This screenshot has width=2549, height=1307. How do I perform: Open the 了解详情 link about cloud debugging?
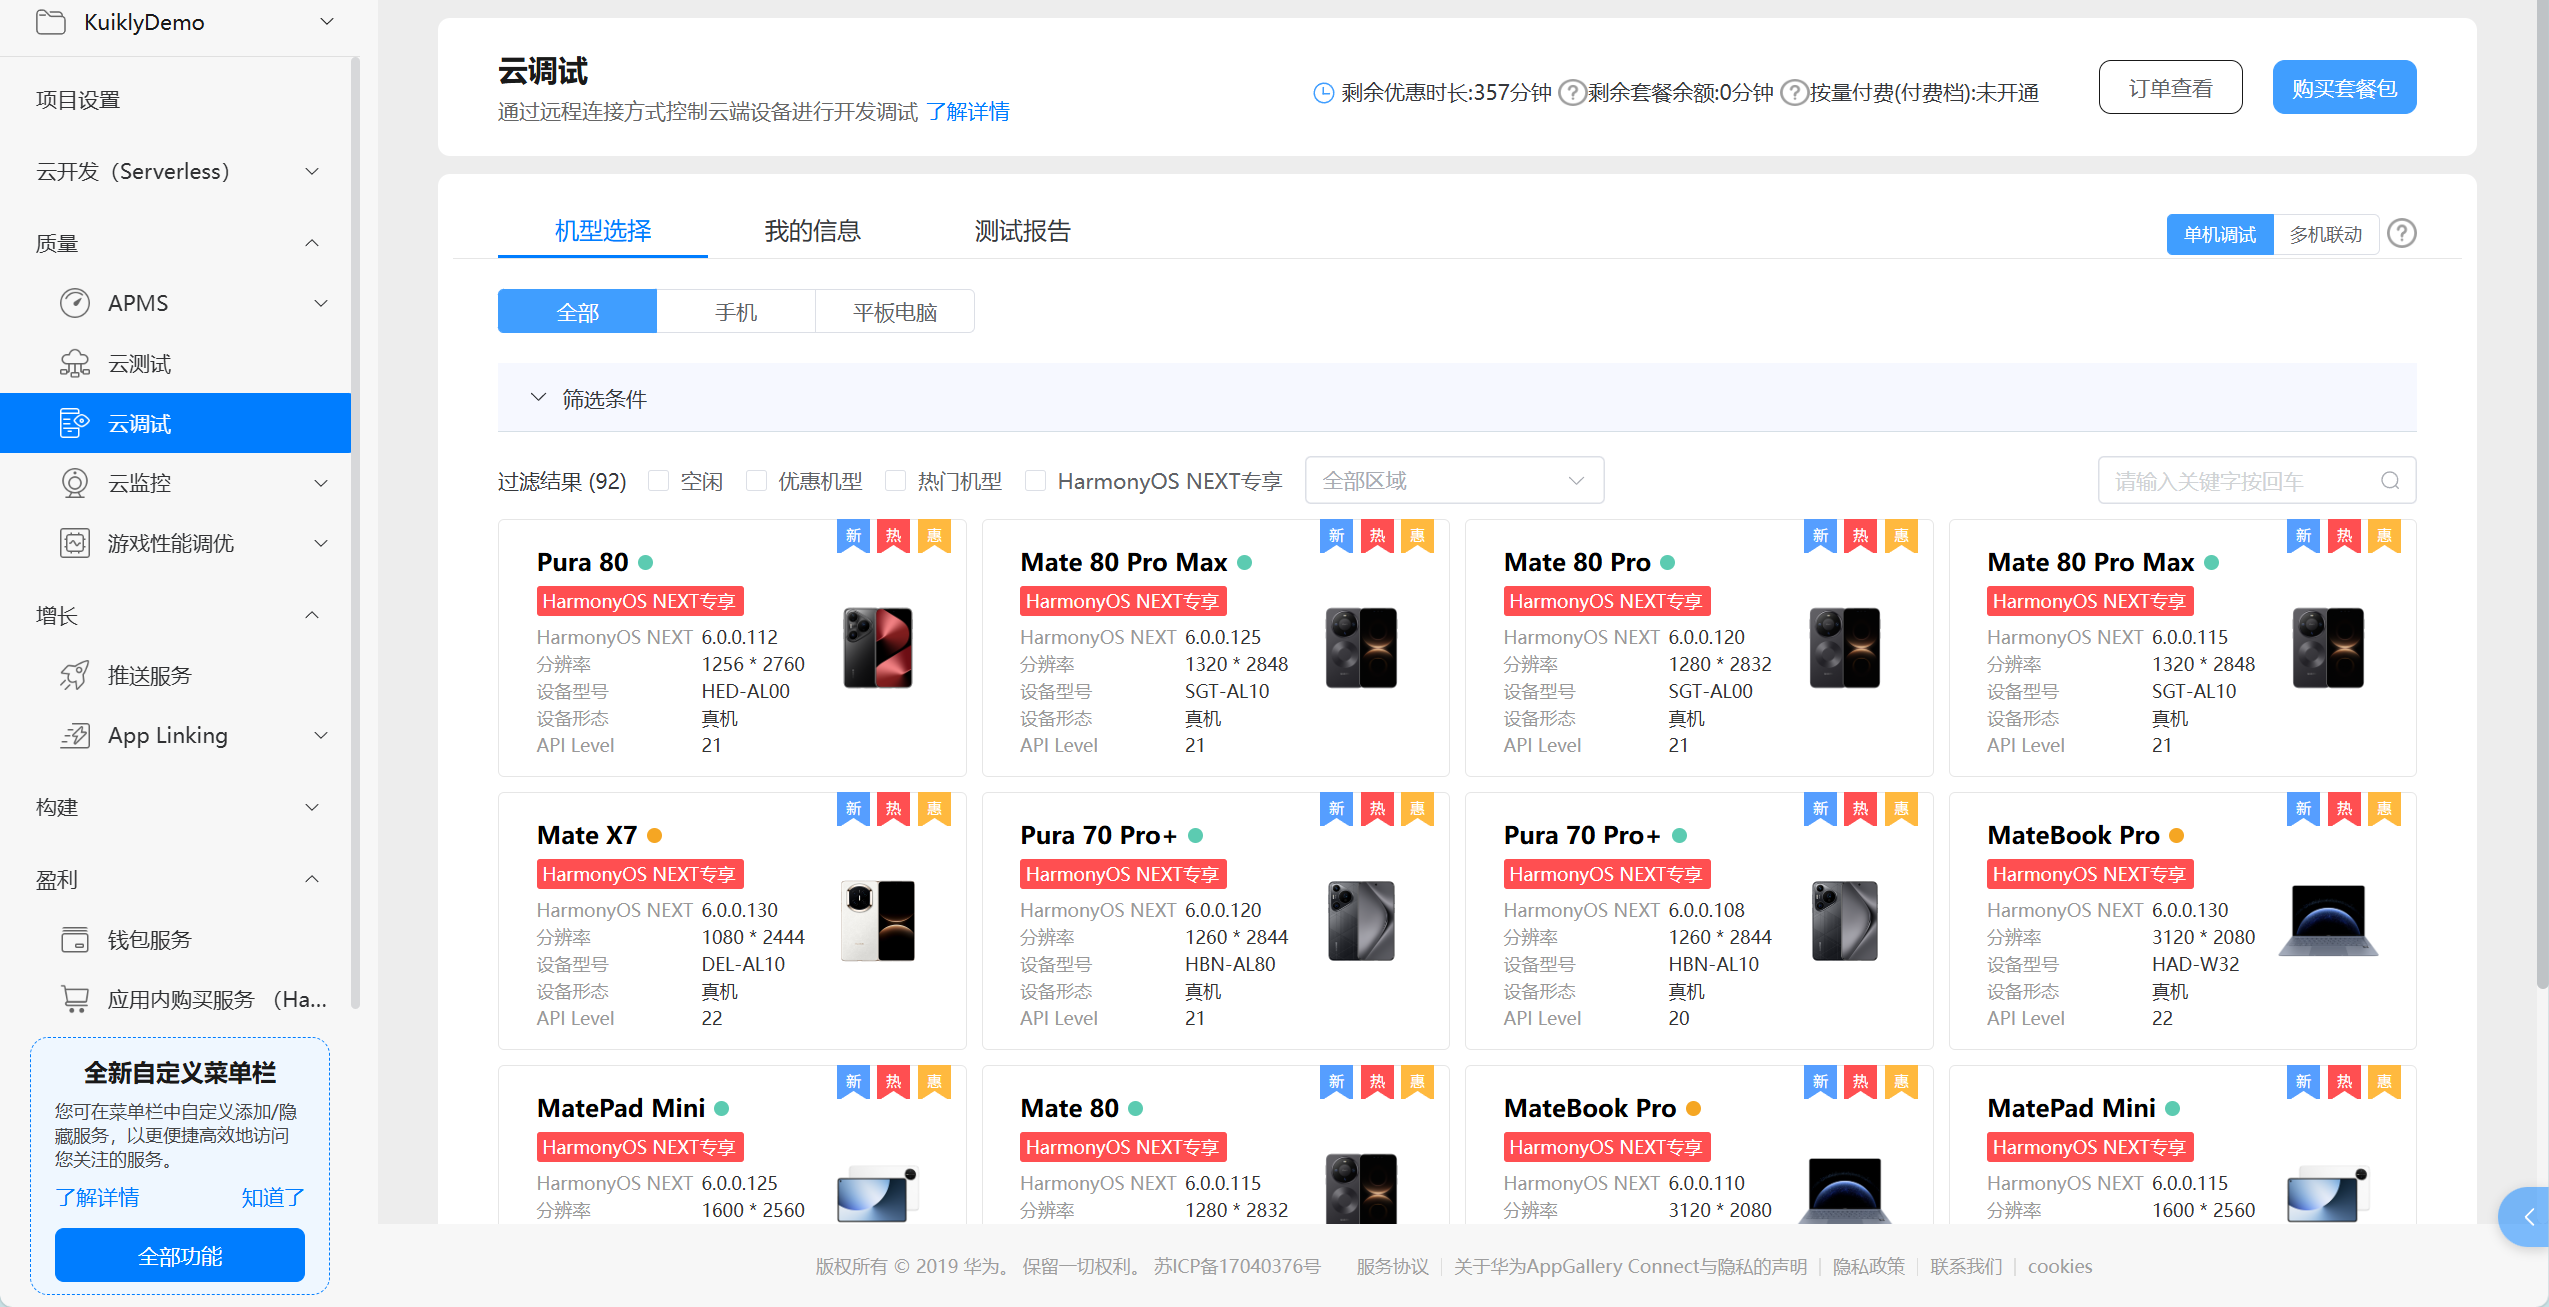click(x=968, y=111)
